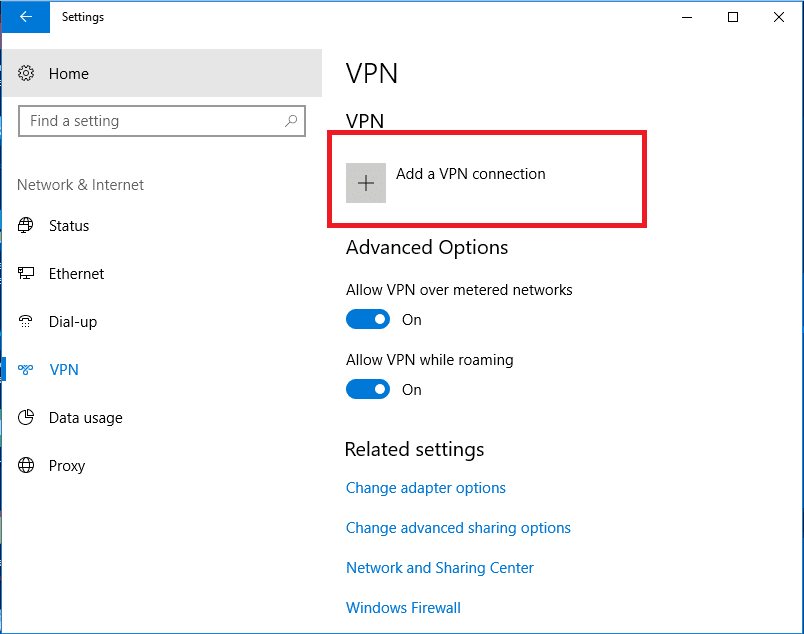
Task: Click the Dial-up icon
Action: click(27, 322)
